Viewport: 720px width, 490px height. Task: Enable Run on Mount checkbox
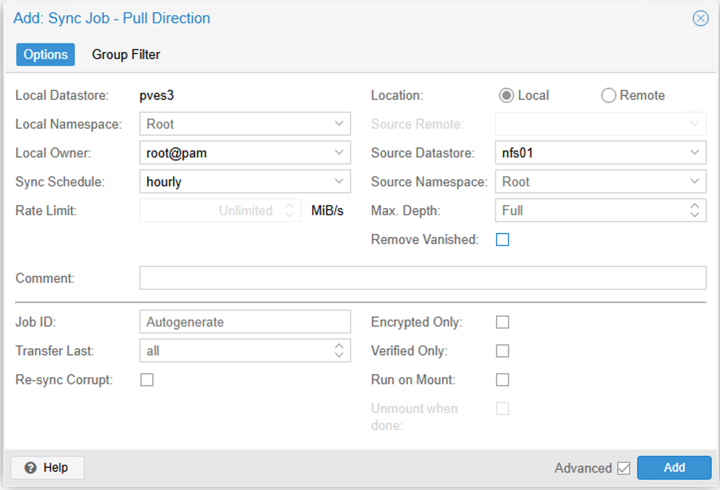point(503,380)
